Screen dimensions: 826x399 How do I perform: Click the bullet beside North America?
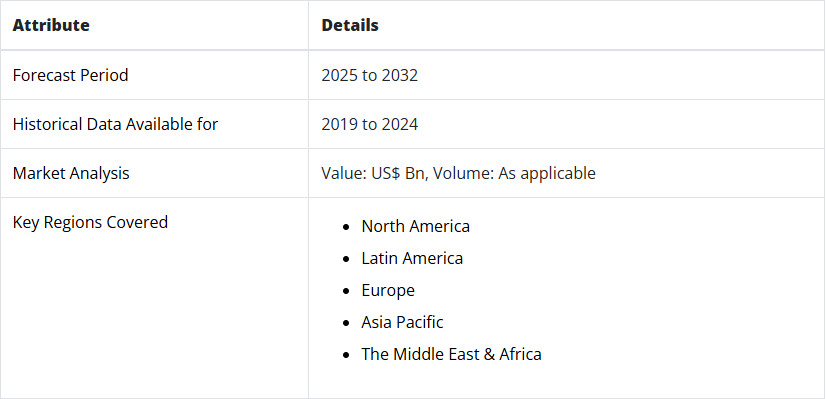click(x=346, y=227)
